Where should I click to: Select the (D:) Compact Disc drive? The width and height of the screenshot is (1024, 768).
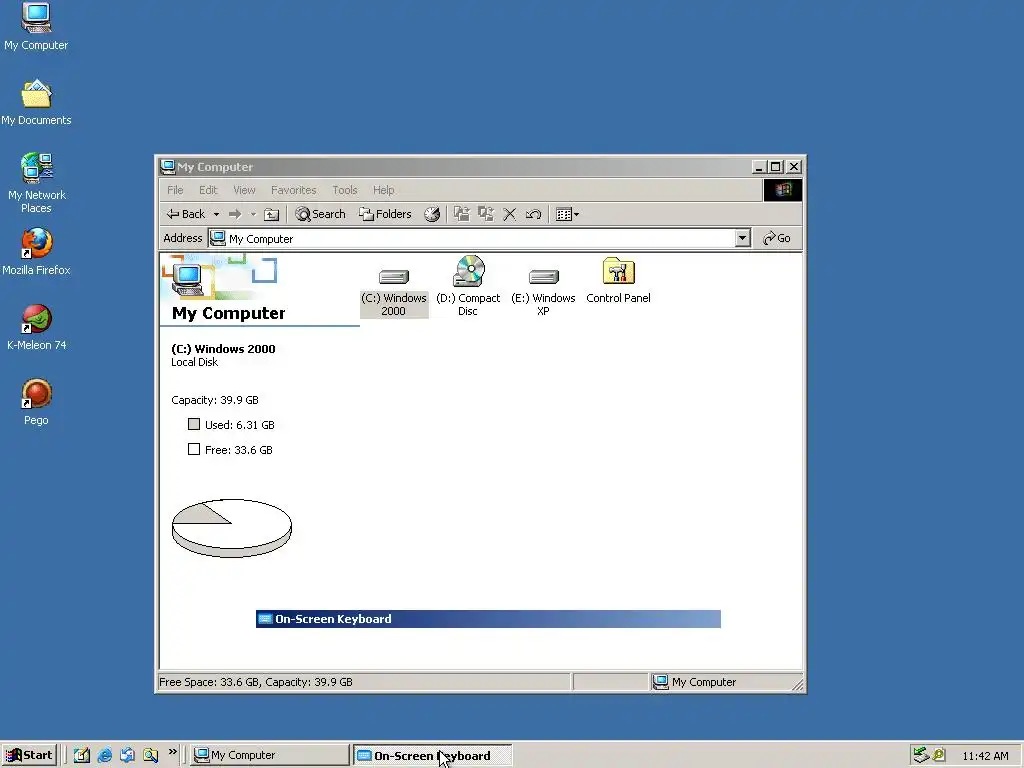pos(468,286)
